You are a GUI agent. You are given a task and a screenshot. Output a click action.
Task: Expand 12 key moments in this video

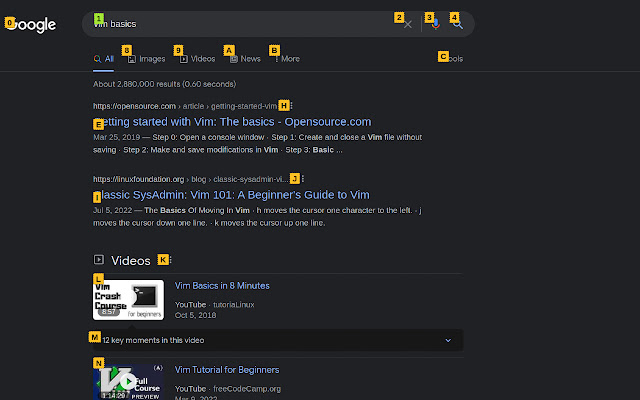[x=275, y=340]
